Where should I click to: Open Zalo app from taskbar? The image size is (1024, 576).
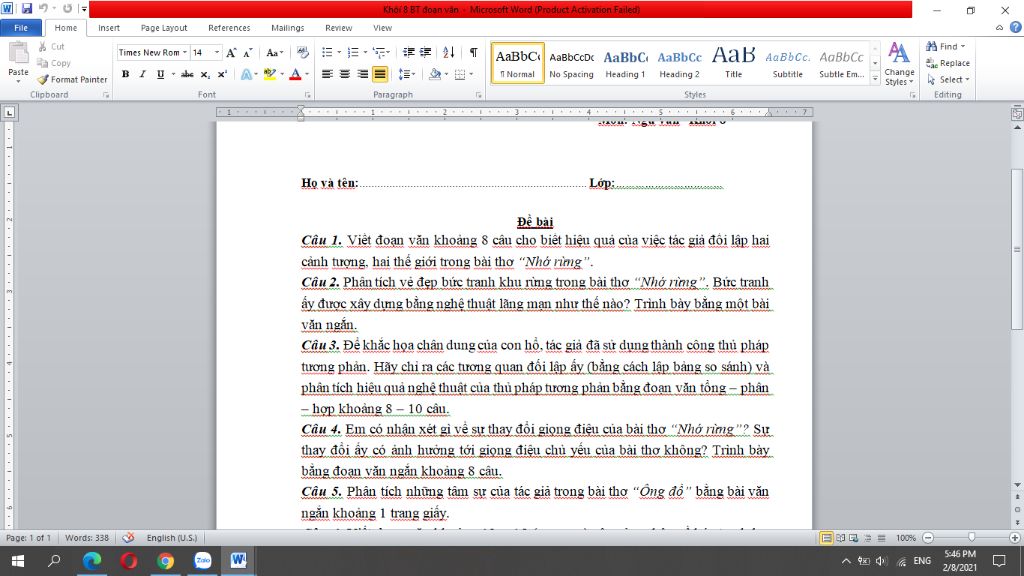coord(202,560)
